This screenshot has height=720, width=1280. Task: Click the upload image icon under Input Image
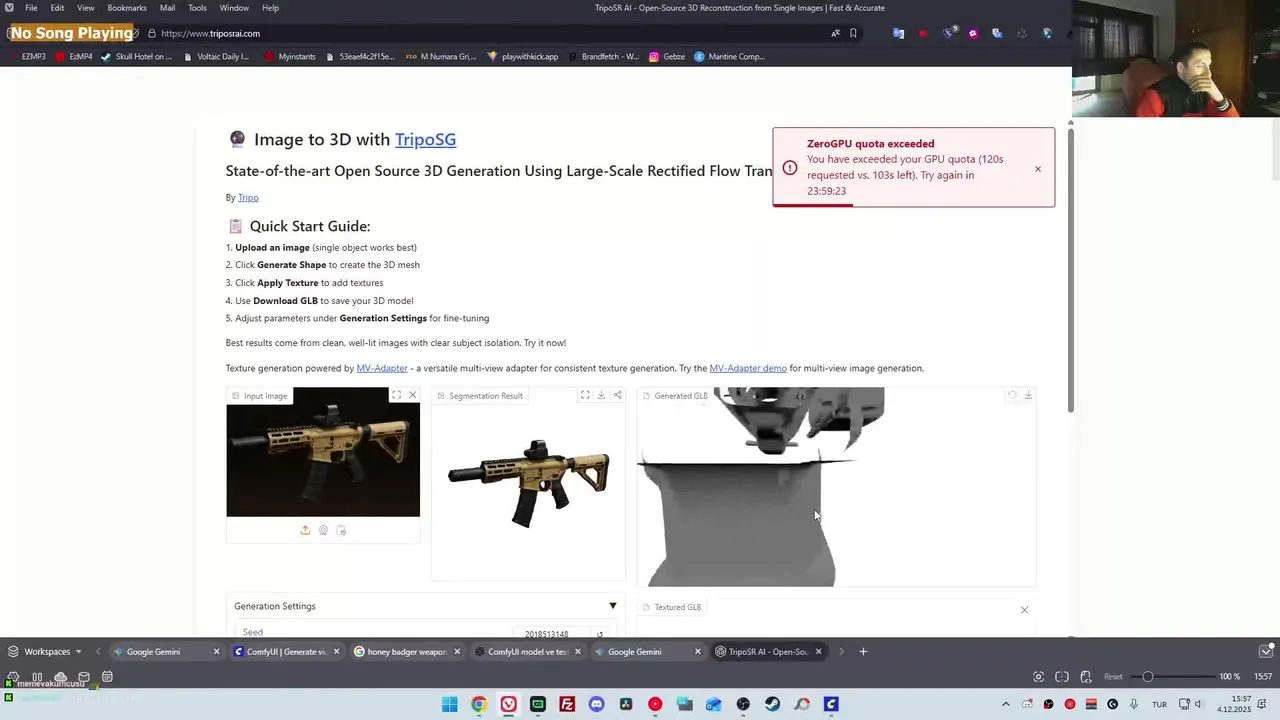305,530
